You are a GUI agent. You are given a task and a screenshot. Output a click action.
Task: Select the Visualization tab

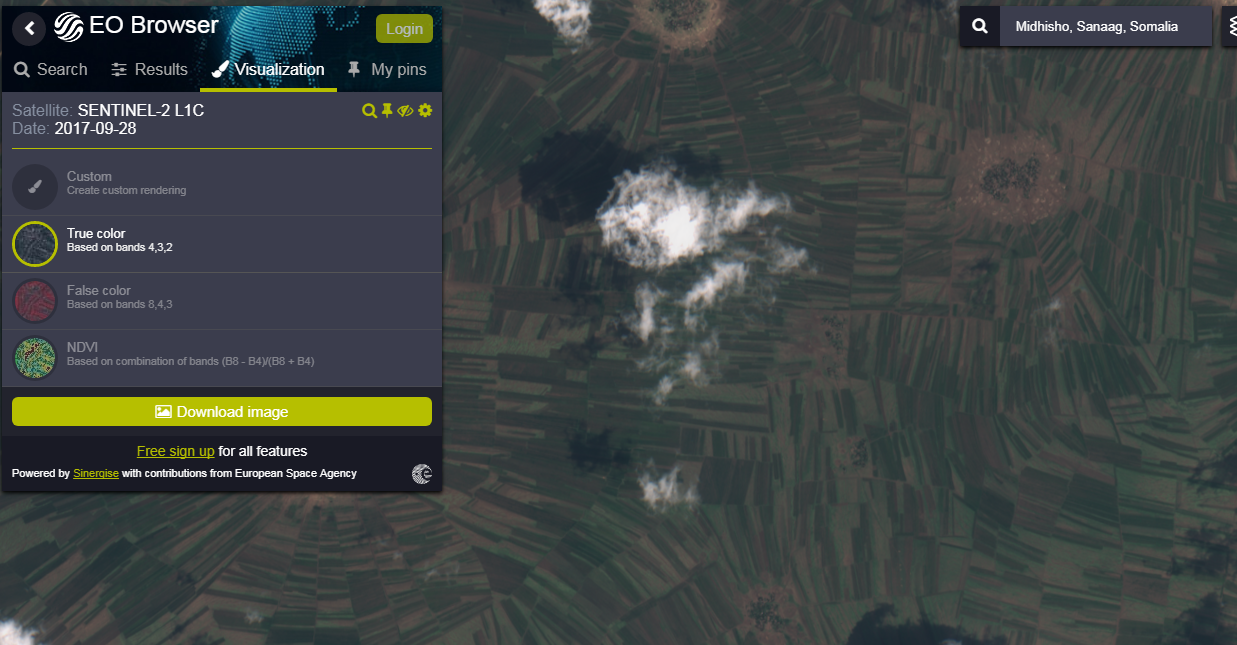point(268,70)
